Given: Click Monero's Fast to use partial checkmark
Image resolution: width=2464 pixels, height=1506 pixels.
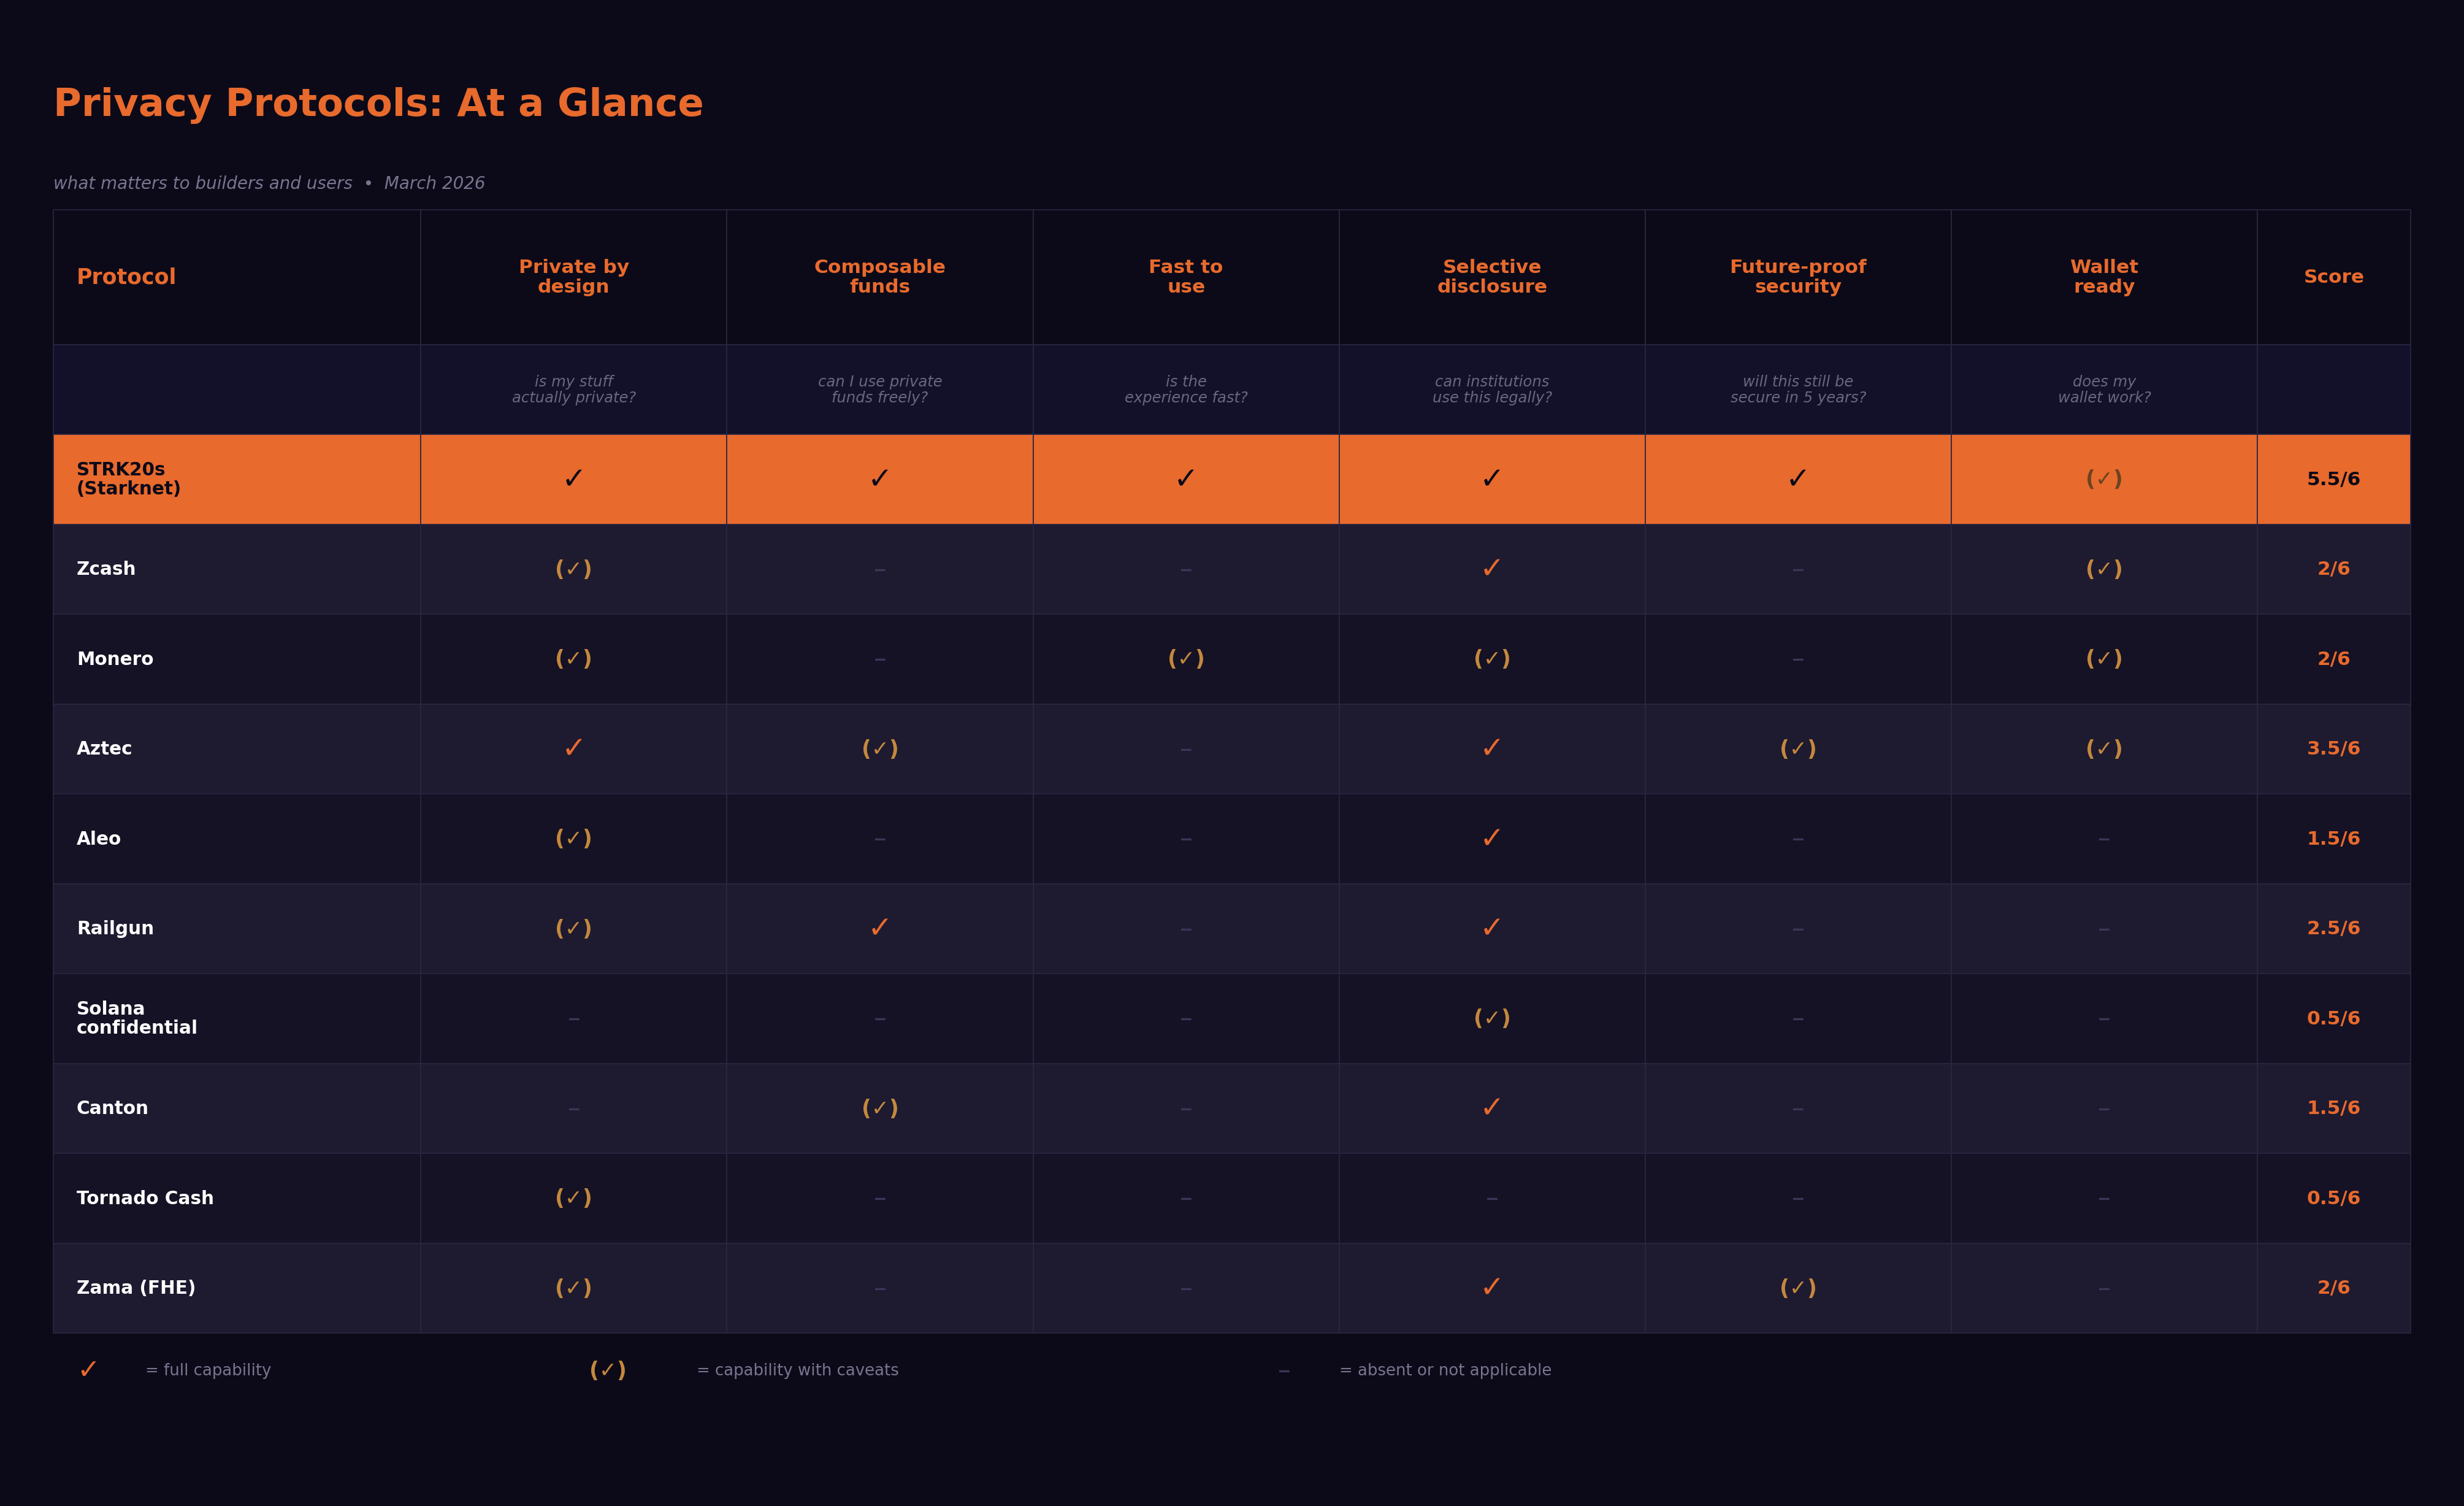Looking at the screenshot, I should coord(1185,659).
